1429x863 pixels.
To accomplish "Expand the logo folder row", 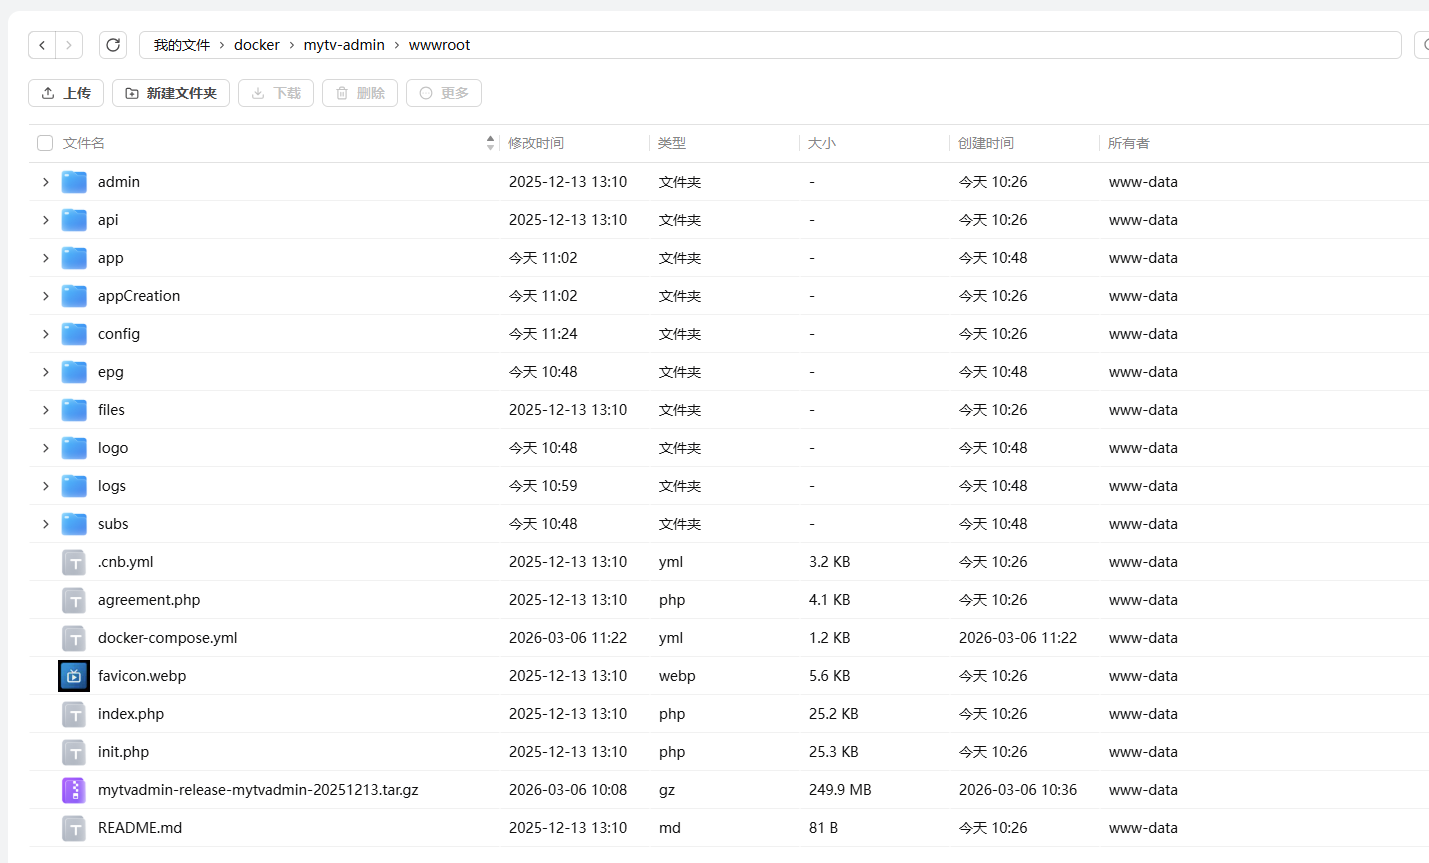I will pos(45,448).
